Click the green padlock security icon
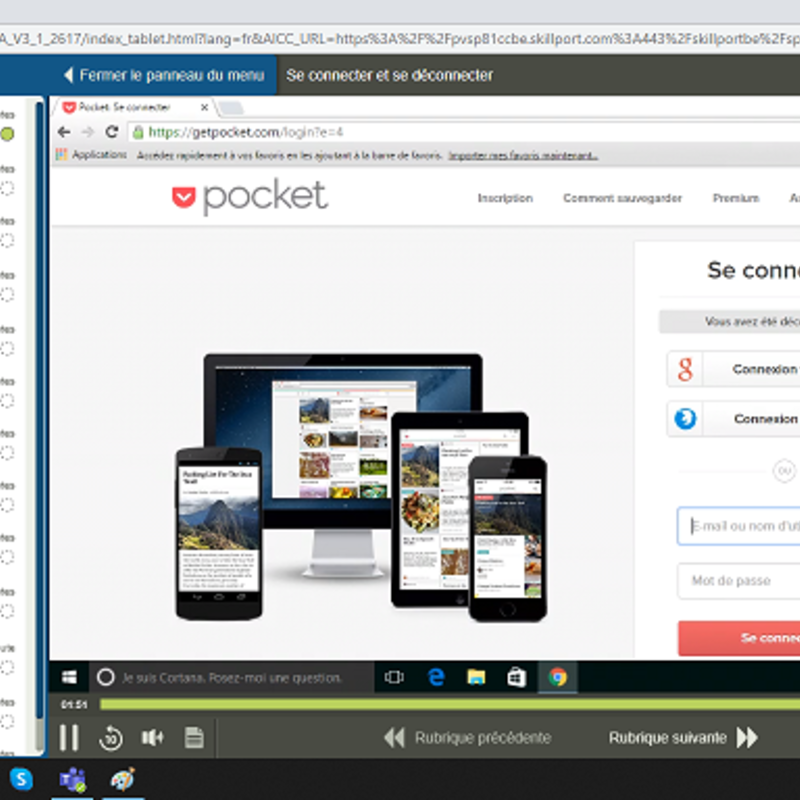The image size is (800, 800). pos(138,133)
